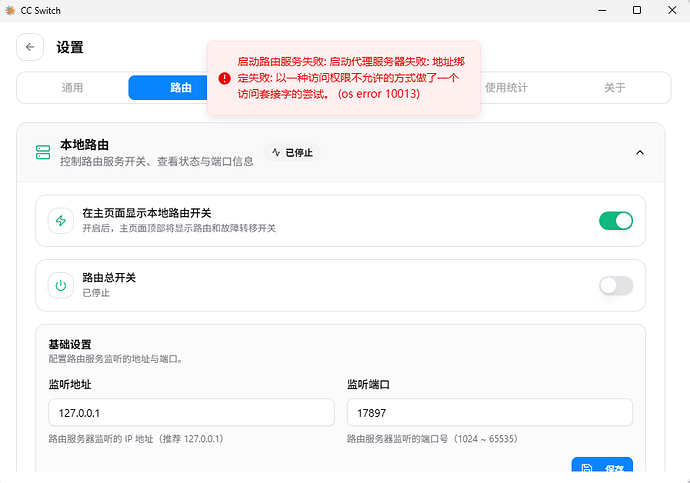Switch to the 使用统计 tab
The image size is (690, 483).
click(506, 88)
